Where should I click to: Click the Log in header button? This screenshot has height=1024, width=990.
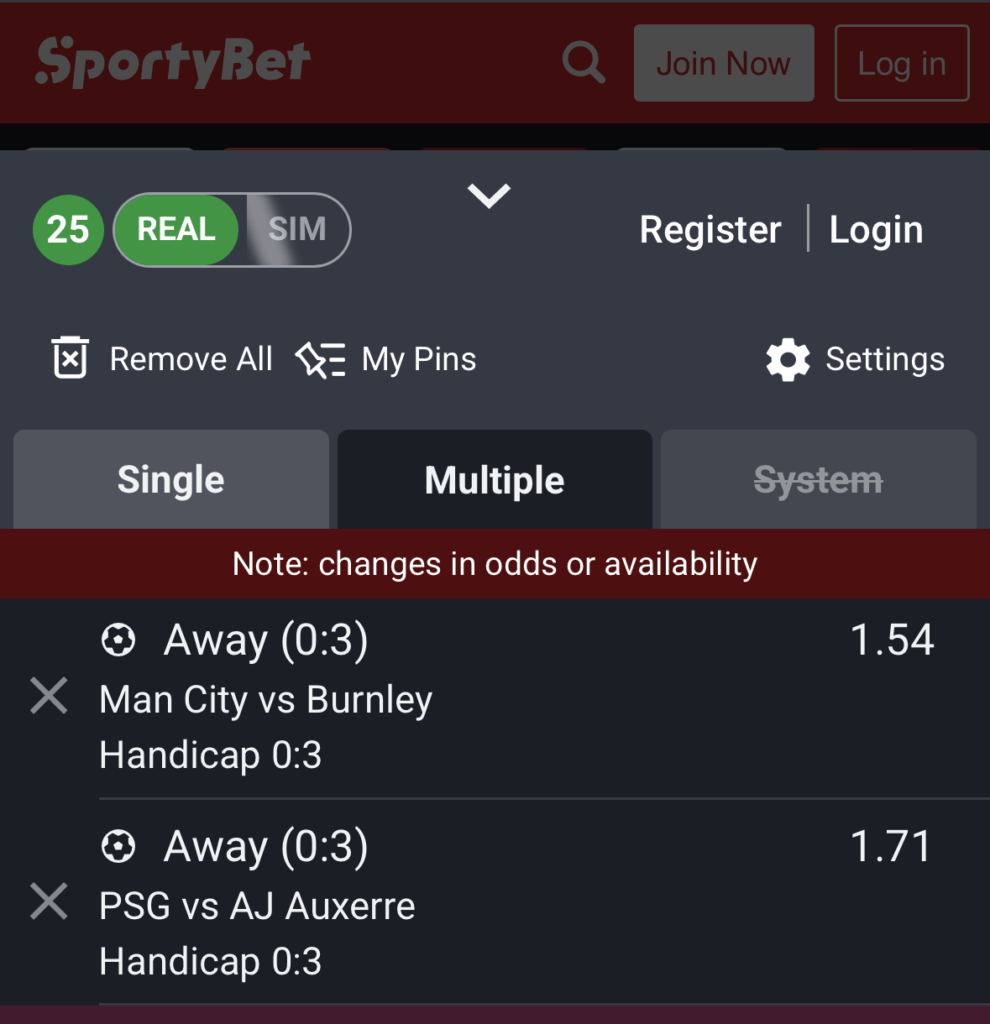(902, 63)
